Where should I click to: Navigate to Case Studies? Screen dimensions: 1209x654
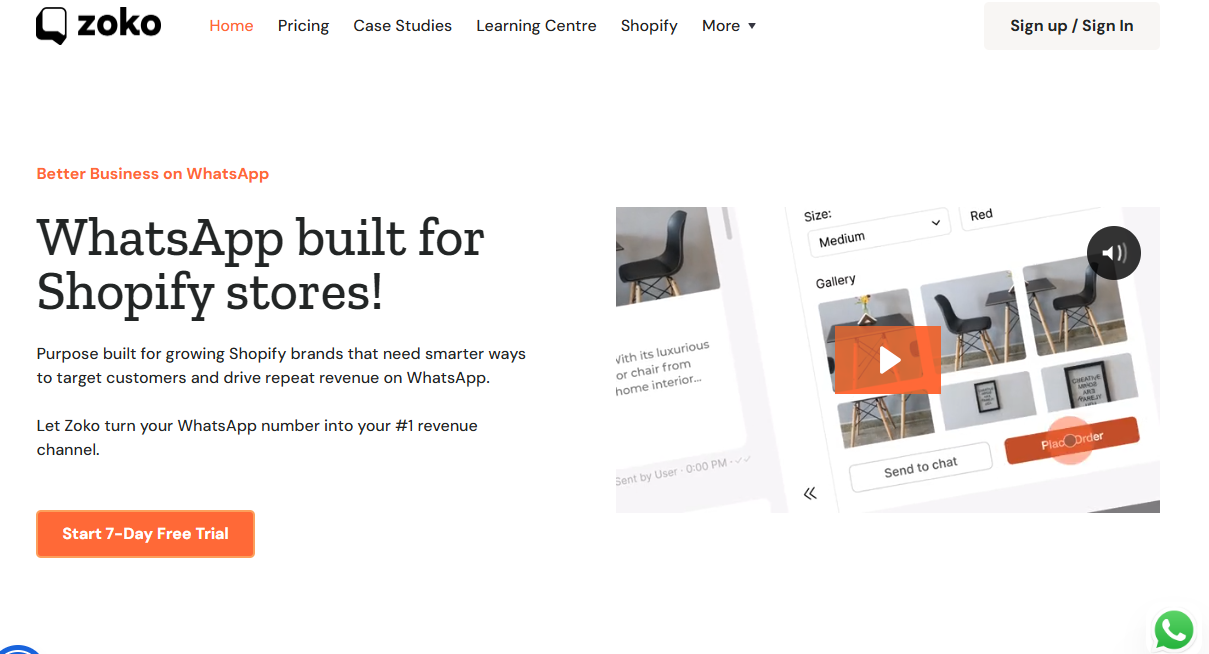pyautogui.click(x=402, y=26)
